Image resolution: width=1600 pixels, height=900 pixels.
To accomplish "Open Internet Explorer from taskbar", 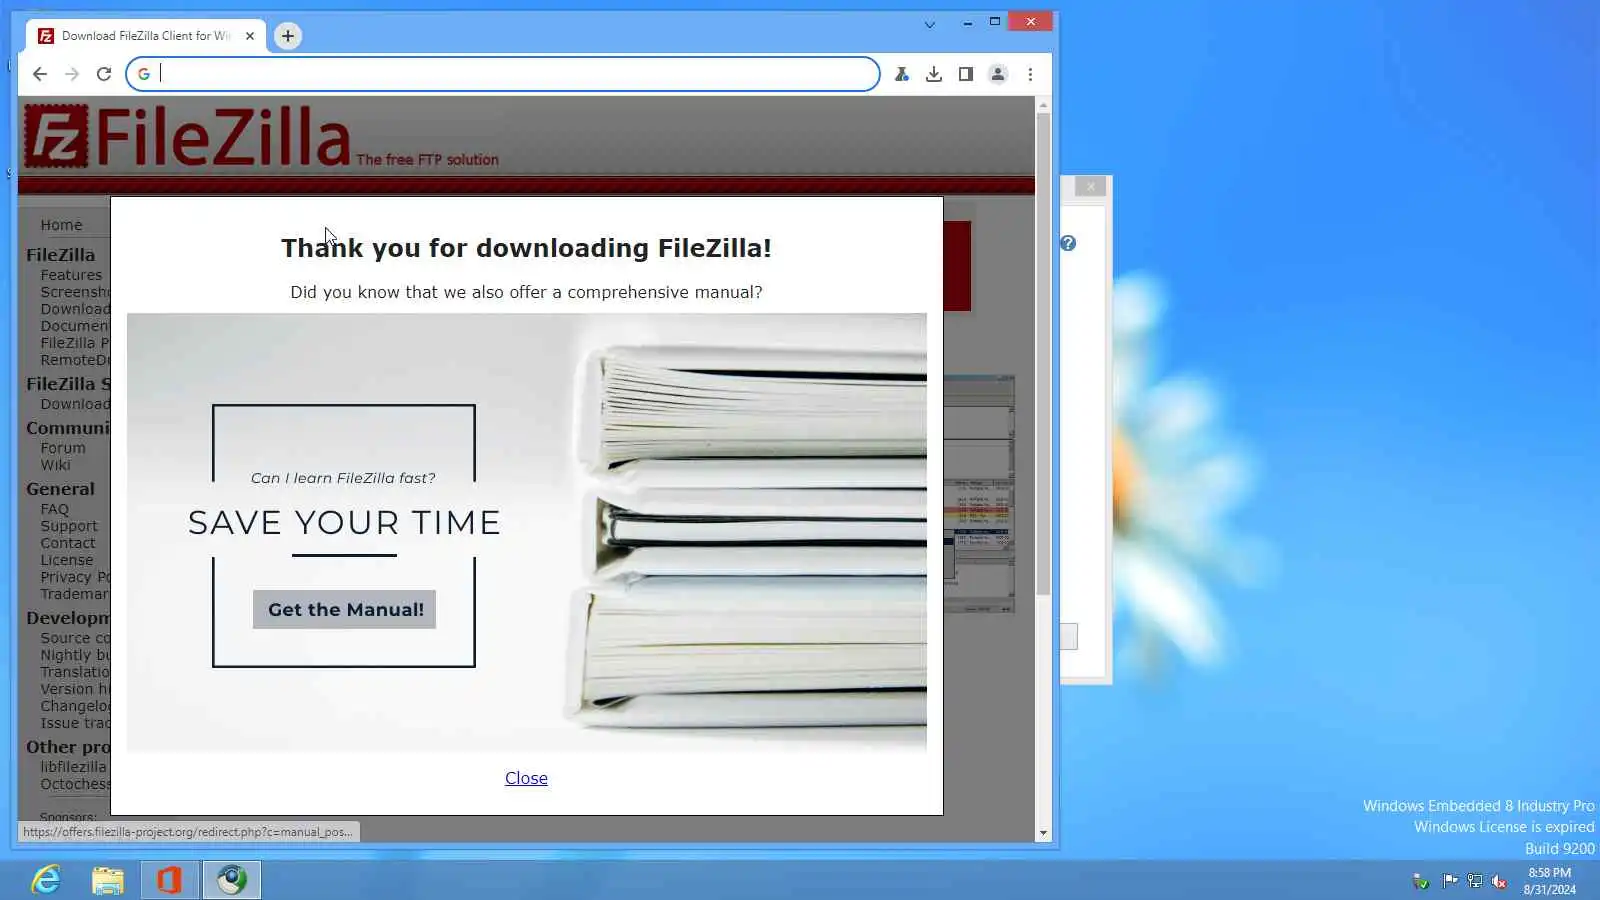I will pyautogui.click(x=46, y=880).
